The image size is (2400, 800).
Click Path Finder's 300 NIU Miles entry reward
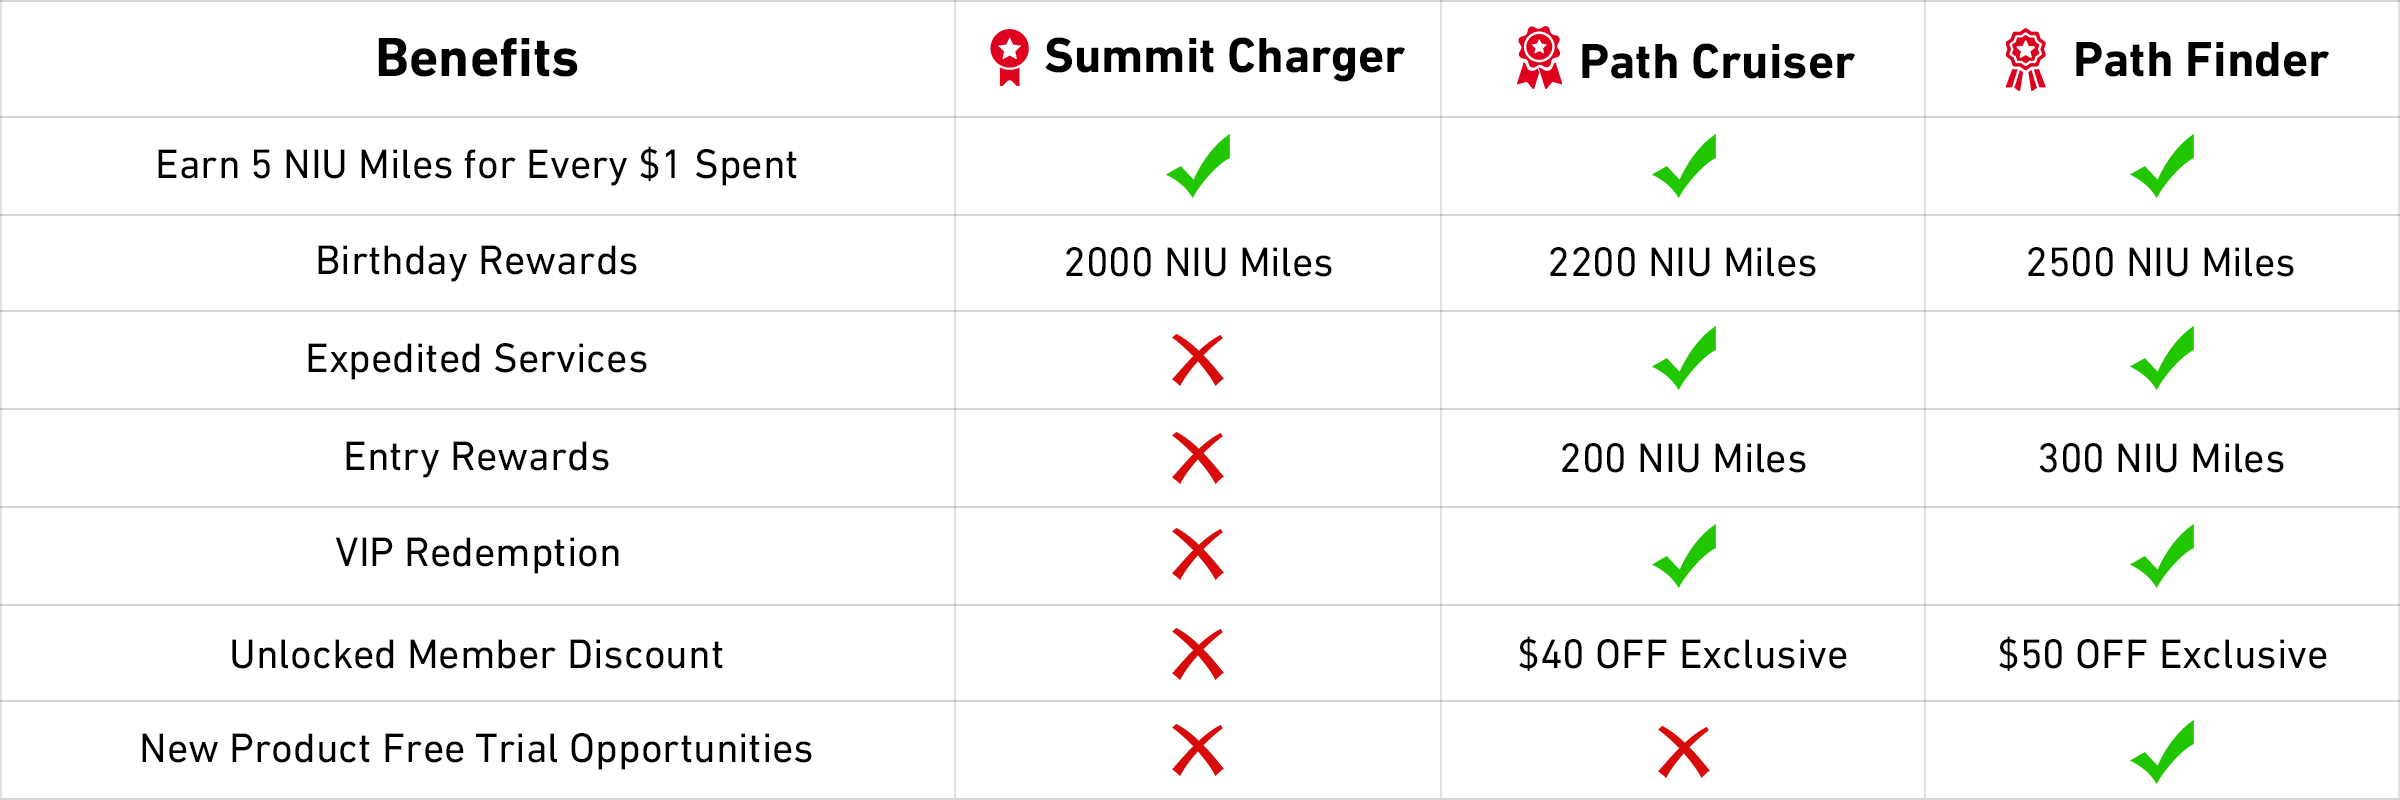tap(2161, 459)
